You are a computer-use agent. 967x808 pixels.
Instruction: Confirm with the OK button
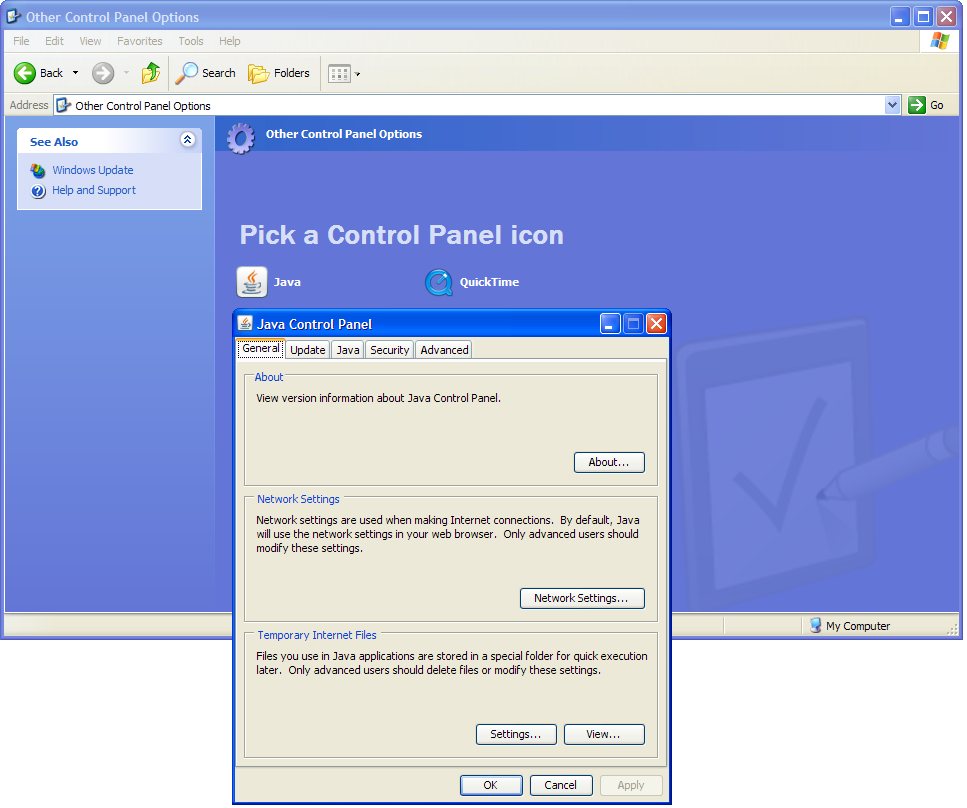coord(491,785)
